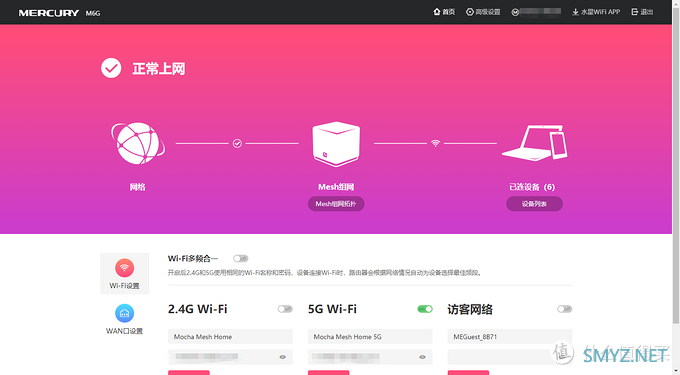
Task: Click the MERCURY M6G logo
Action: coord(59,13)
